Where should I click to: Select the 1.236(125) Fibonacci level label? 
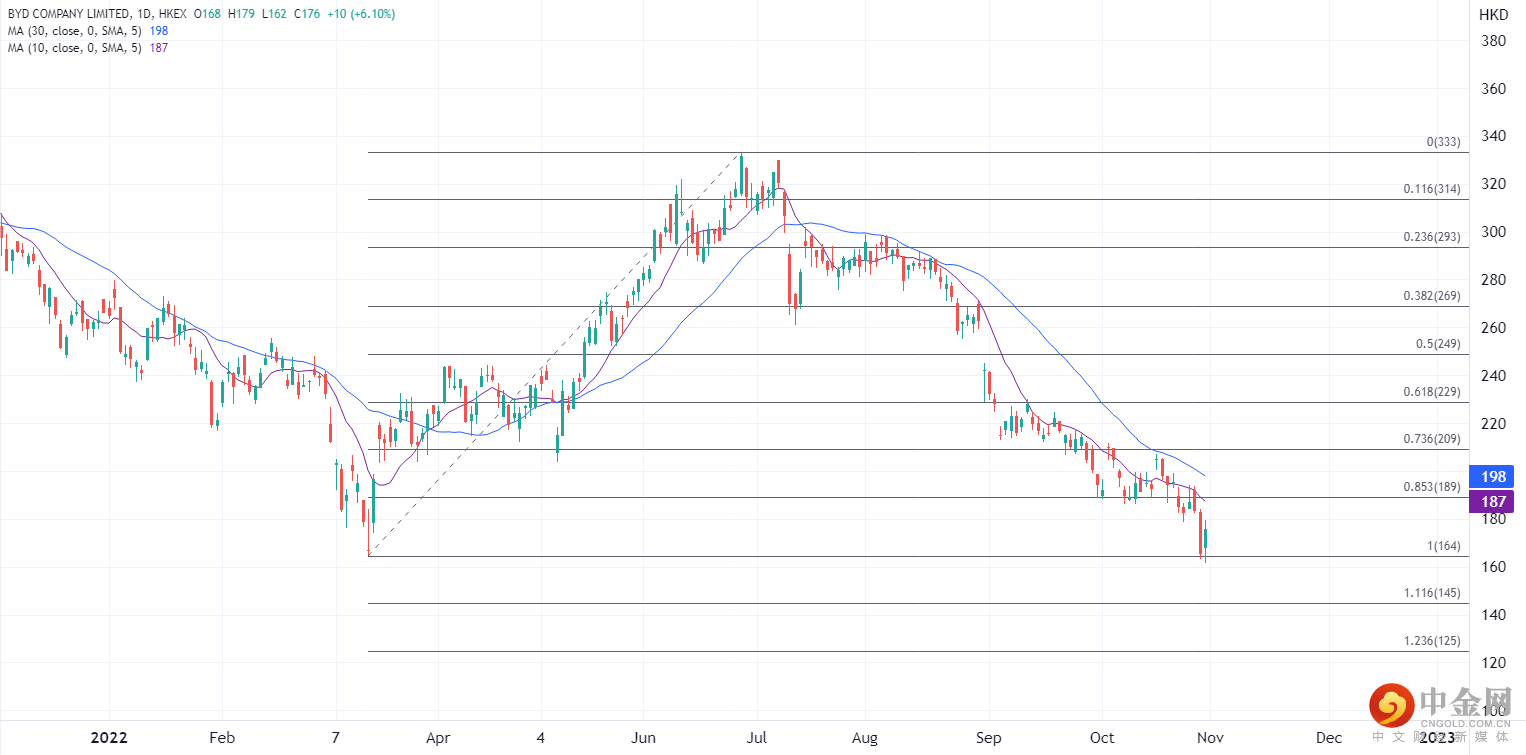[1432, 641]
